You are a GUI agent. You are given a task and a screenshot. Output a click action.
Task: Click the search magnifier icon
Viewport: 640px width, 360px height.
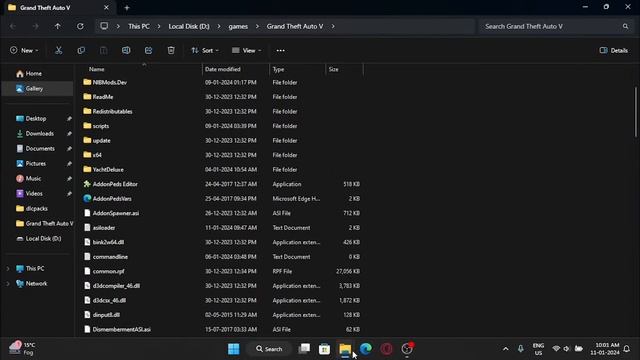point(625,26)
